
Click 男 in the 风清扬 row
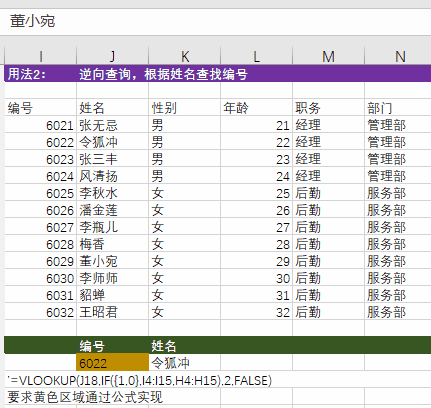(x=185, y=176)
